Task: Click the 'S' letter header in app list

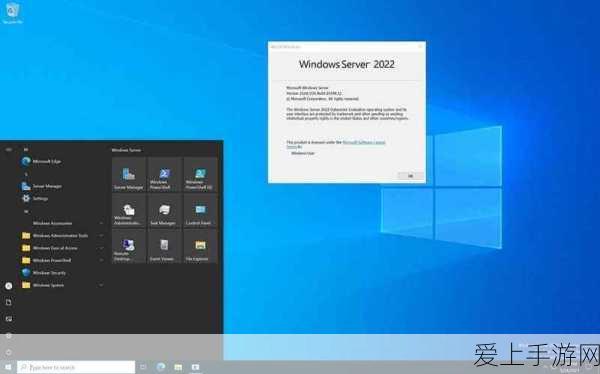Action: (26, 174)
